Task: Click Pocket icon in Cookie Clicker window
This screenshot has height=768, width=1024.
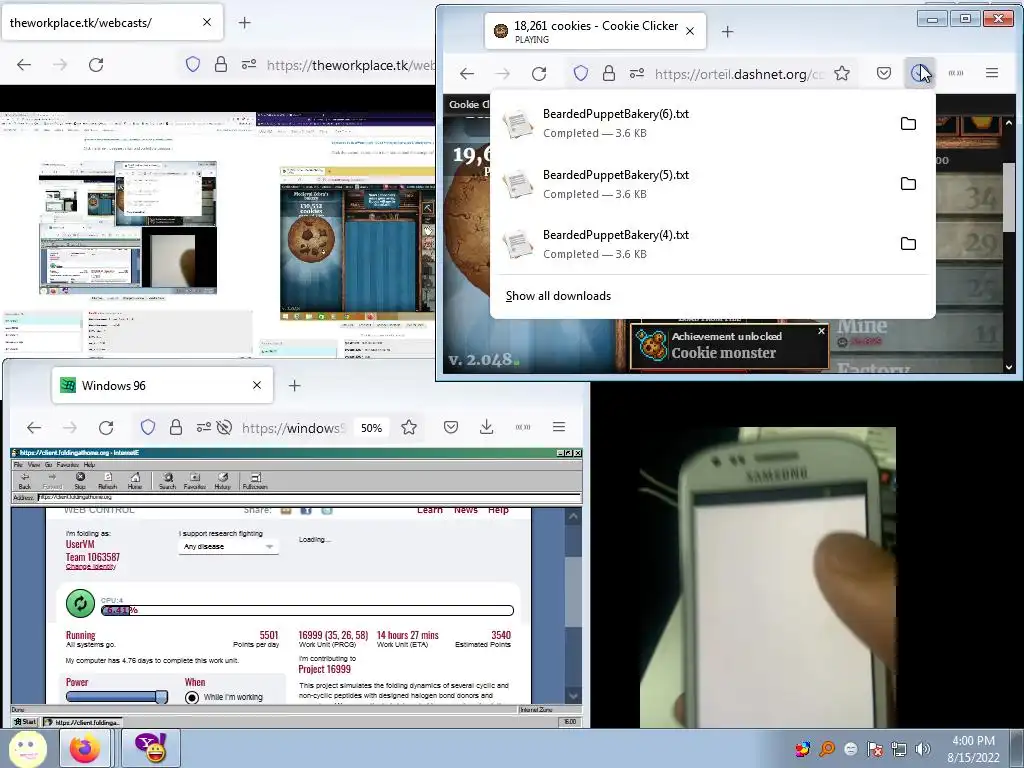Action: 884,73
